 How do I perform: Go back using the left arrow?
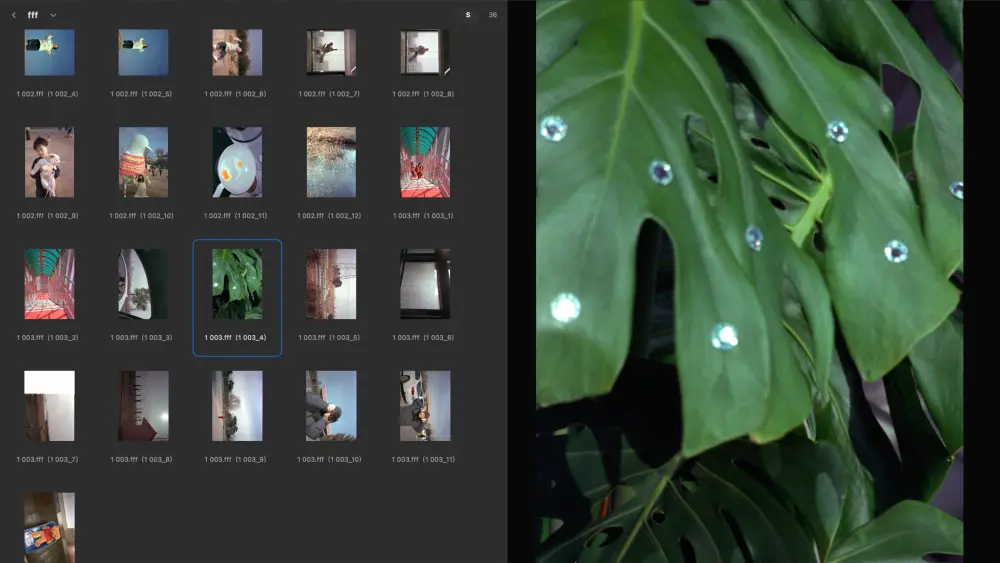(x=13, y=15)
